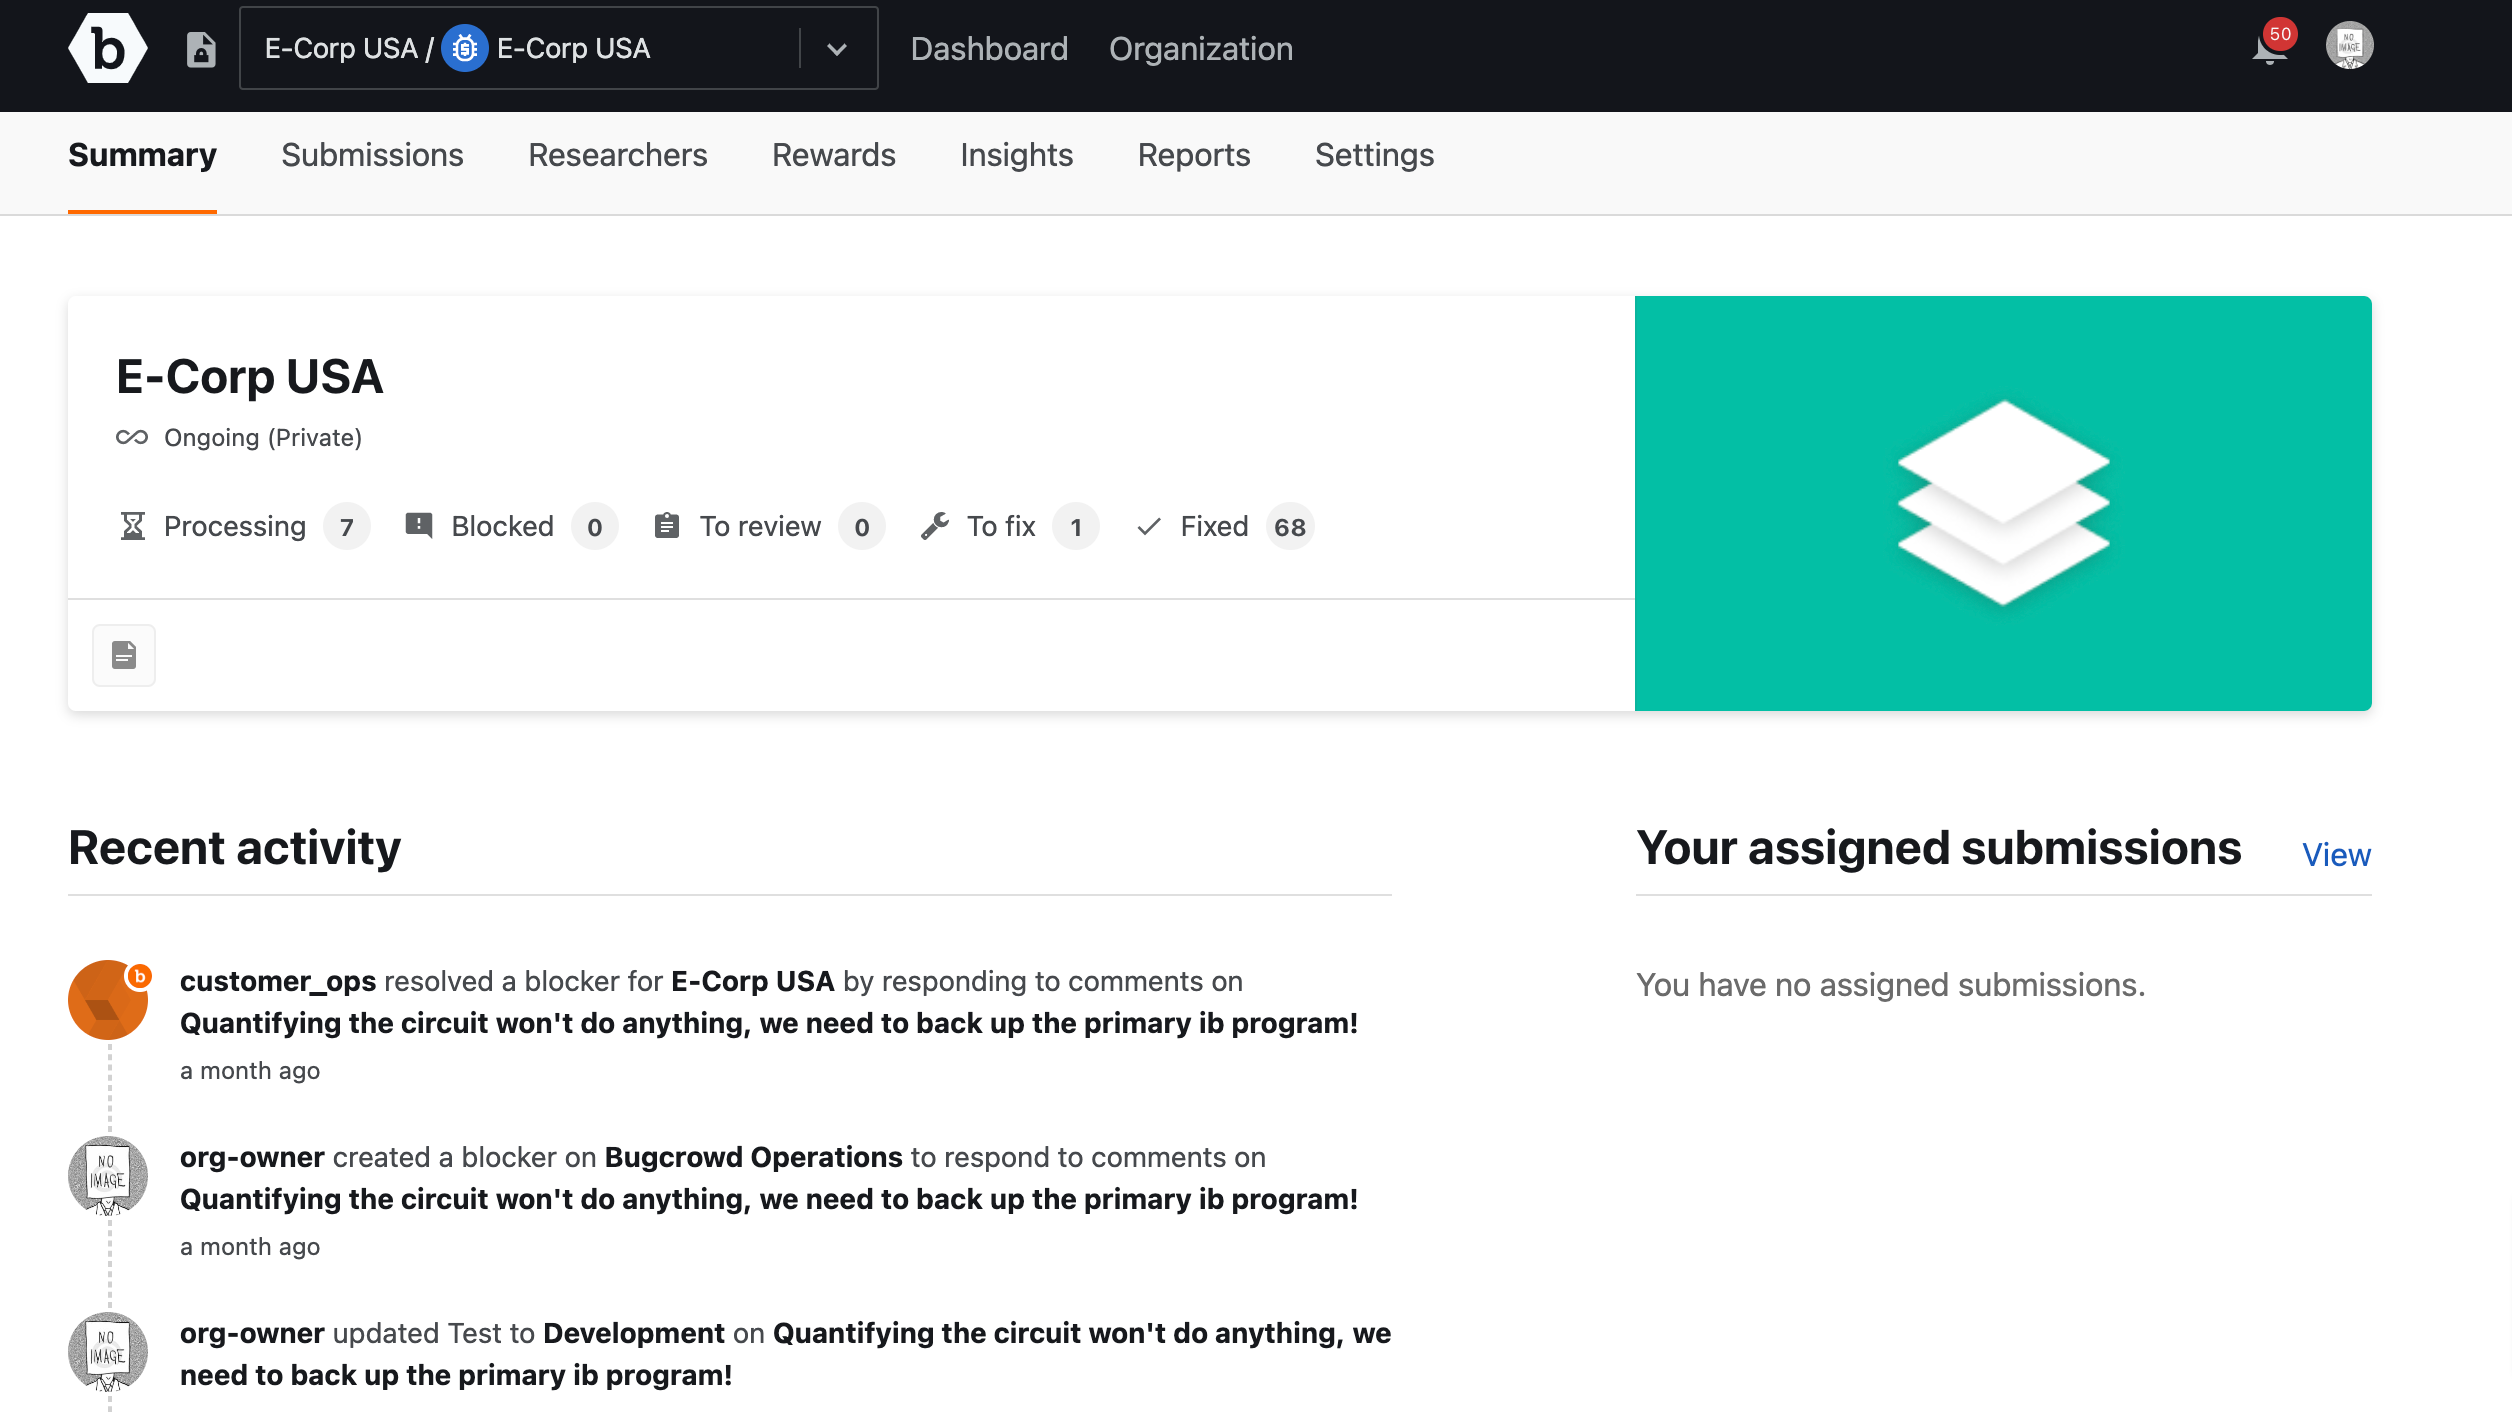
Task: Click the To review count badge
Action: 862,527
